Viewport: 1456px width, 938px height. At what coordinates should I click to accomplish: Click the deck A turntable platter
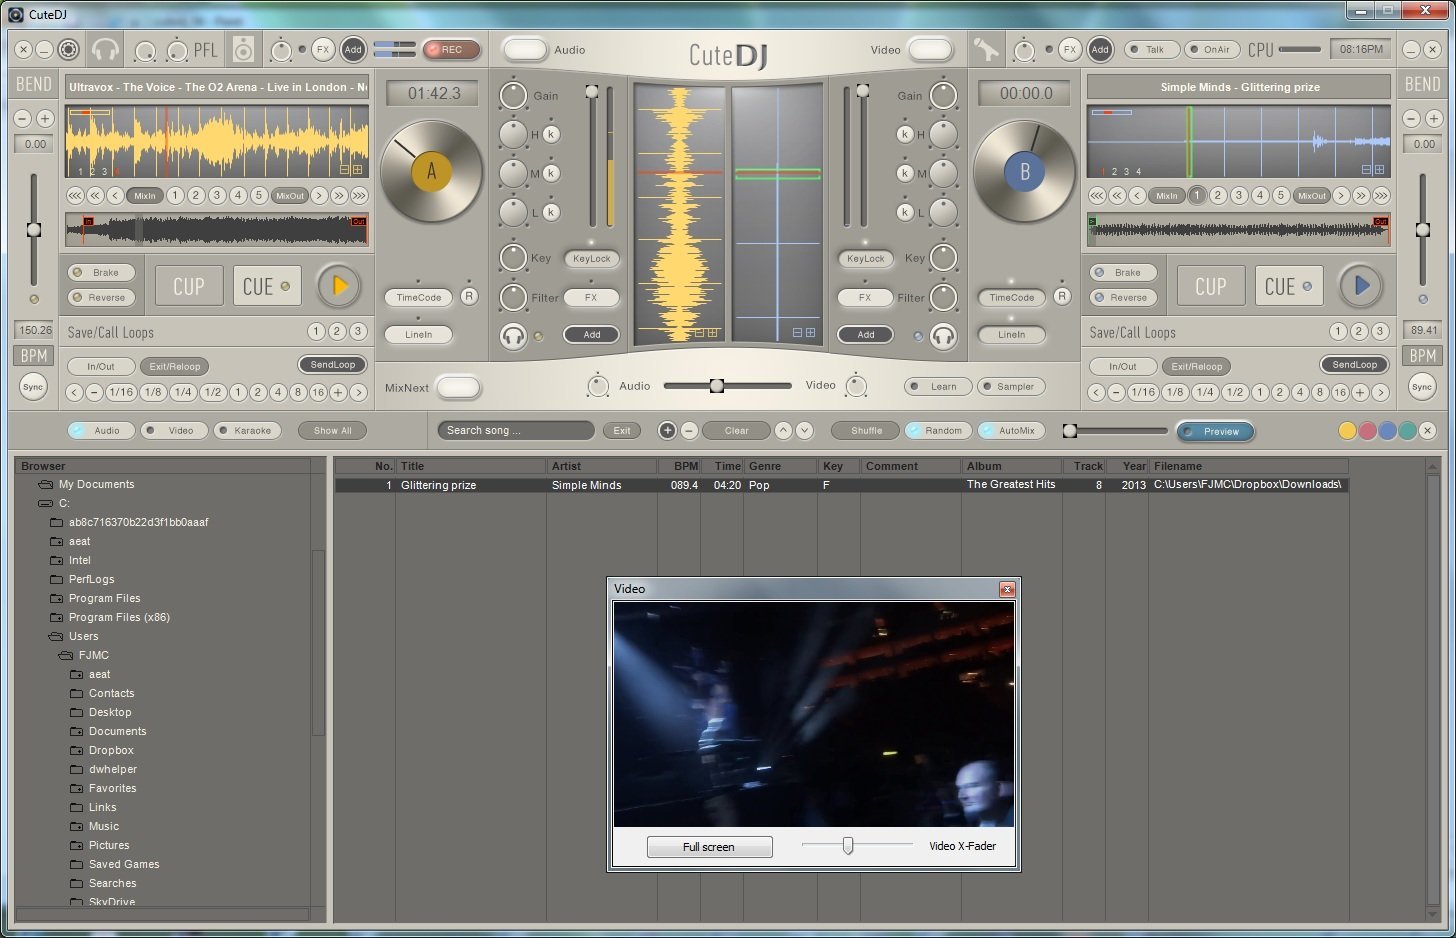(431, 172)
